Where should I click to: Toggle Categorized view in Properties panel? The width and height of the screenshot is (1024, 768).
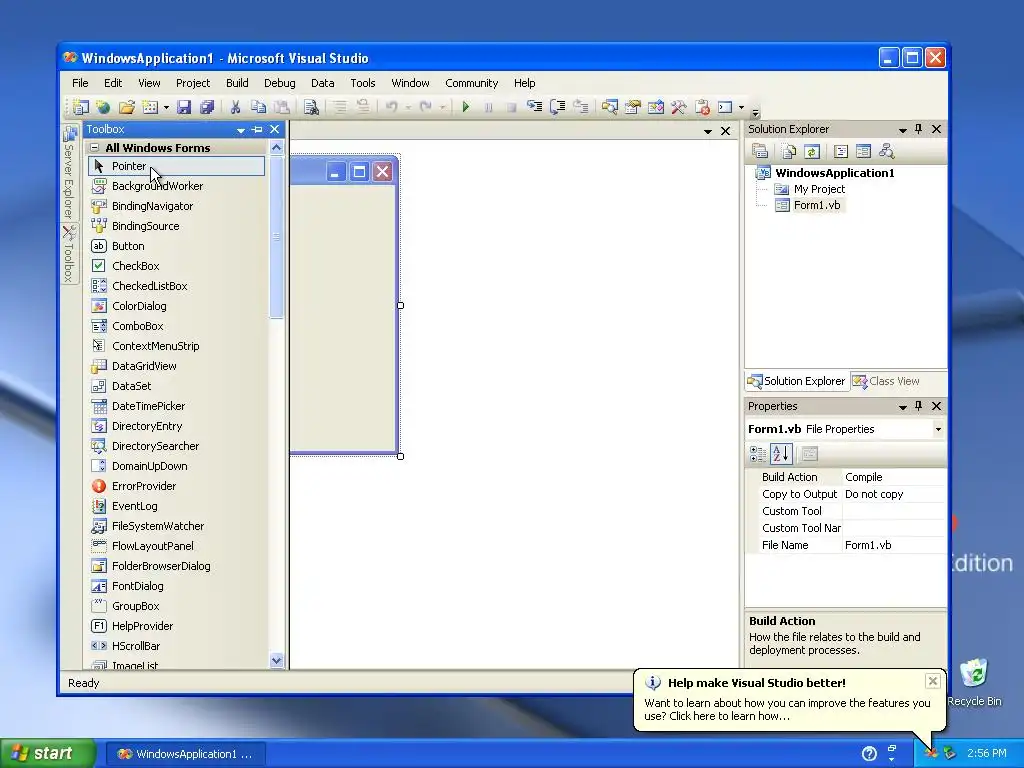tap(758, 454)
